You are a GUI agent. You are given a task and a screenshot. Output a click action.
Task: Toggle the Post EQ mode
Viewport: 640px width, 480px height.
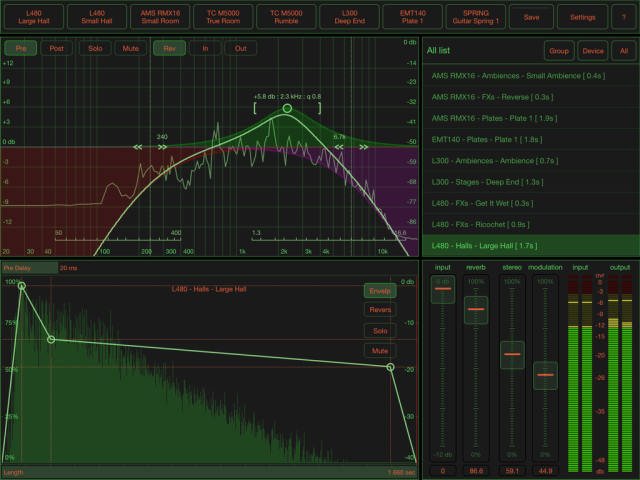point(56,48)
